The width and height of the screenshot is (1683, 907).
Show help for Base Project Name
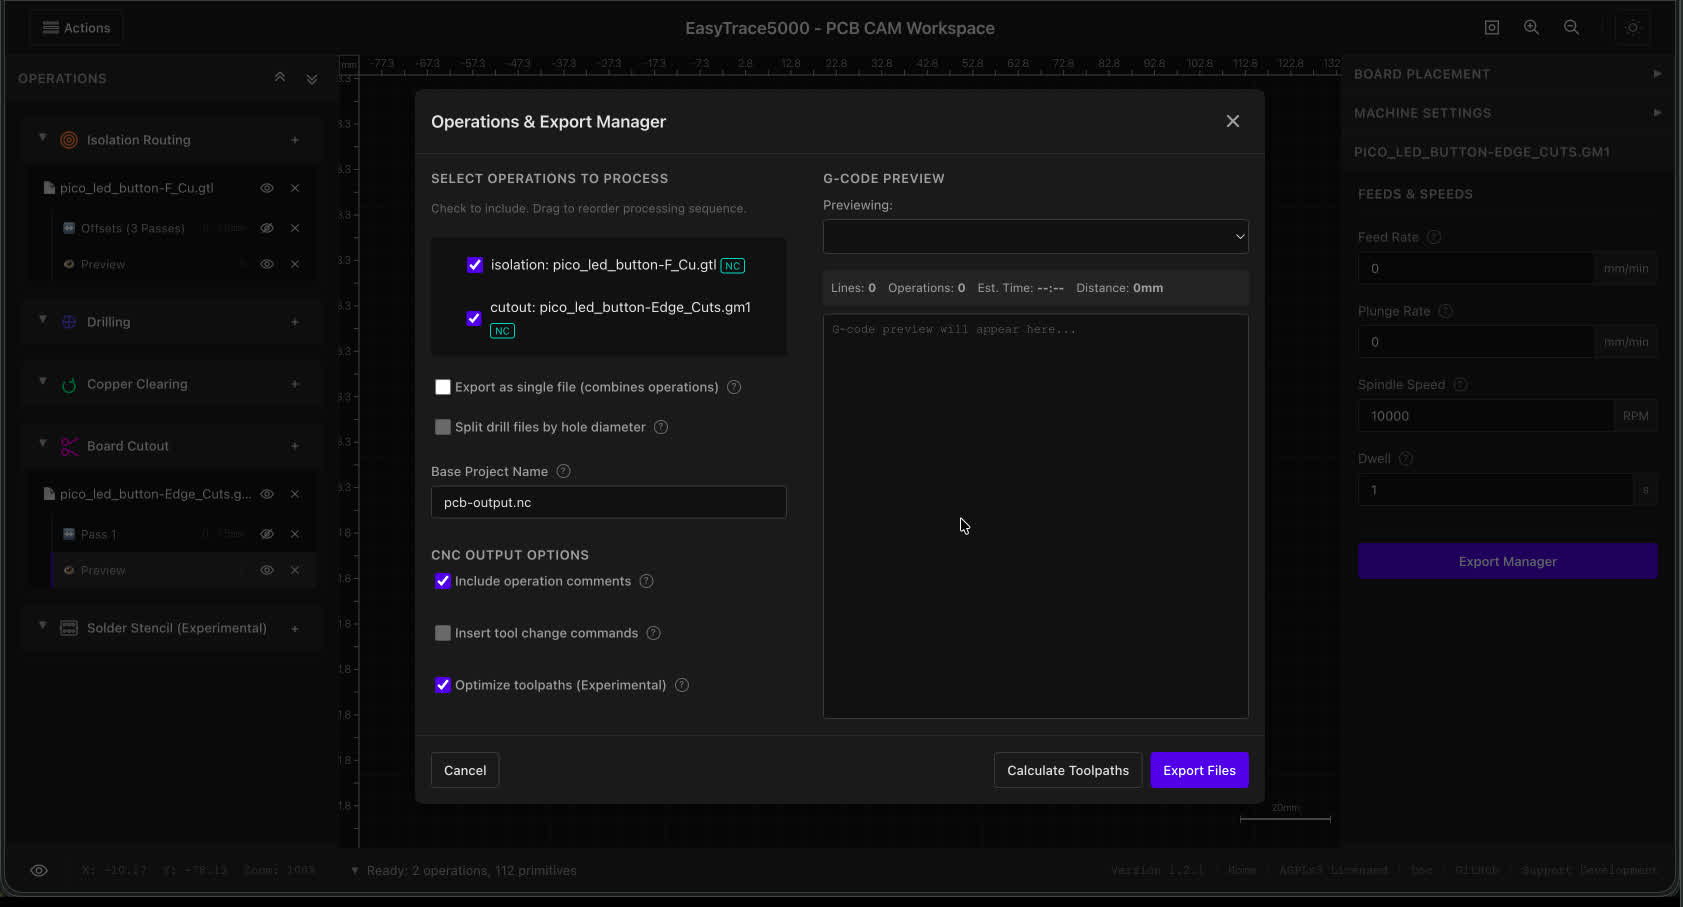[563, 471]
